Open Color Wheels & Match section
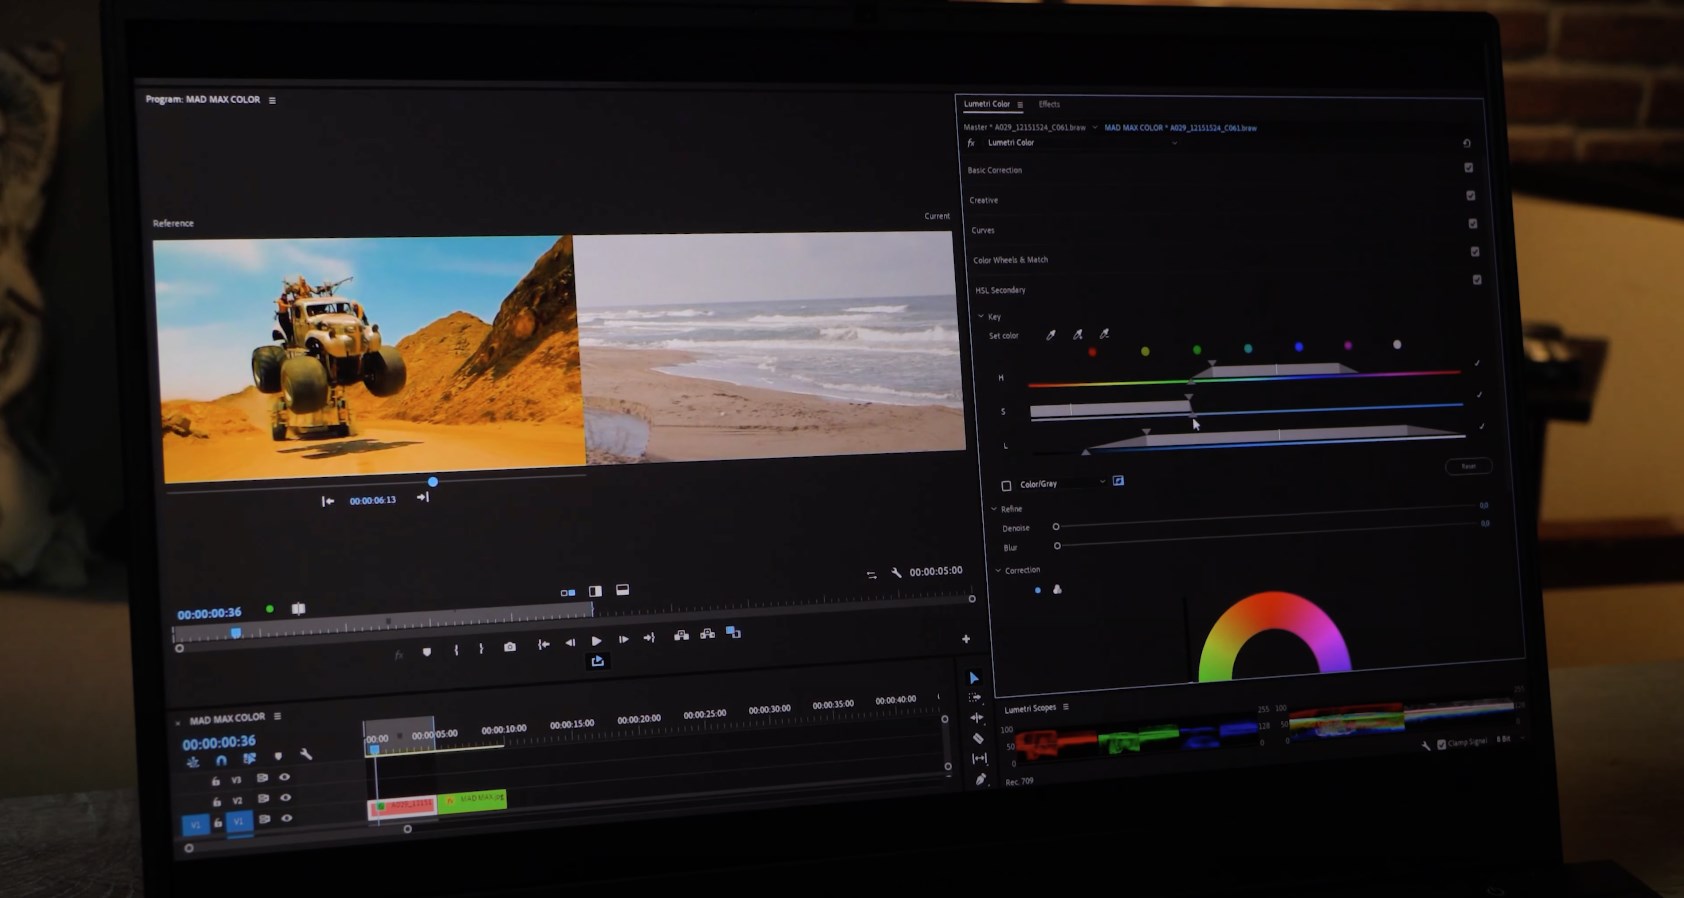1684x898 pixels. 1011,260
